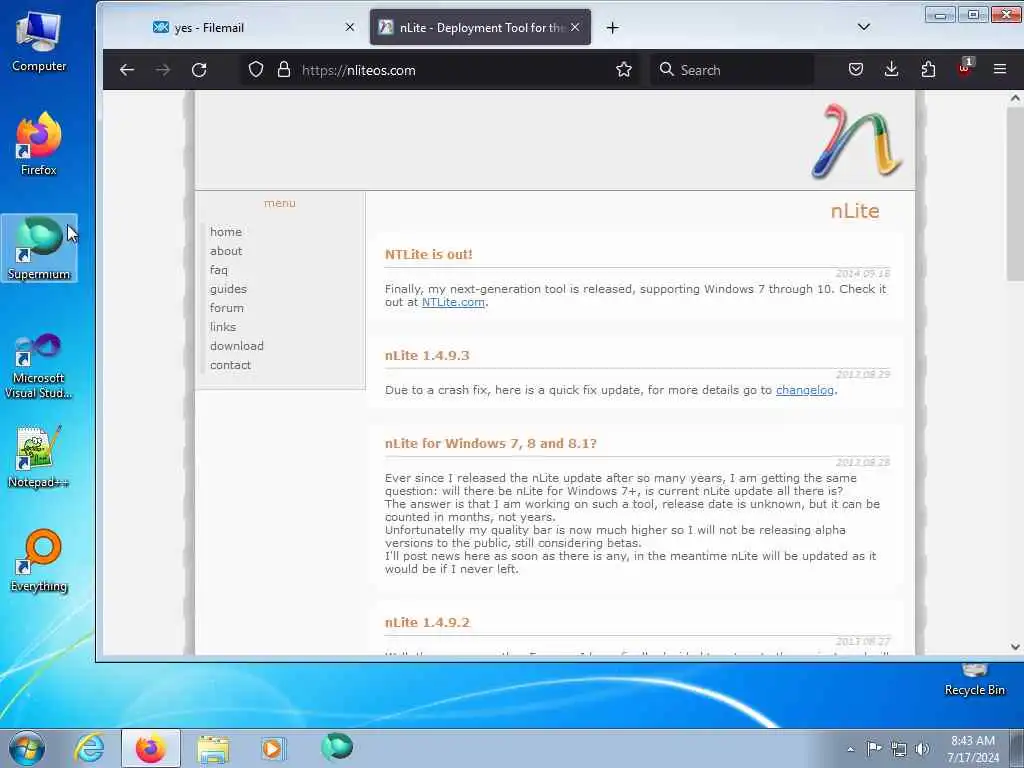Select the Supermium desktop shortcut
Image resolution: width=1024 pixels, height=768 pixels.
(x=39, y=248)
